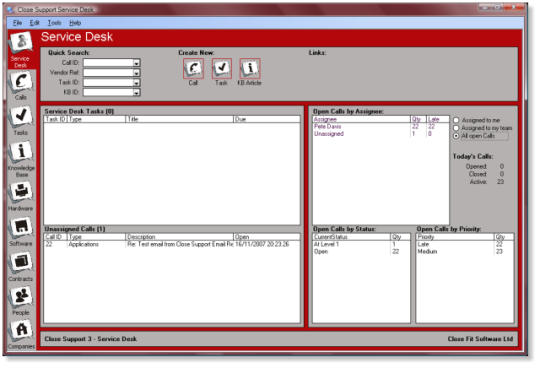Sort unassigned calls by Open column
The width and height of the screenshot is (540, 368).
point(267,237)
